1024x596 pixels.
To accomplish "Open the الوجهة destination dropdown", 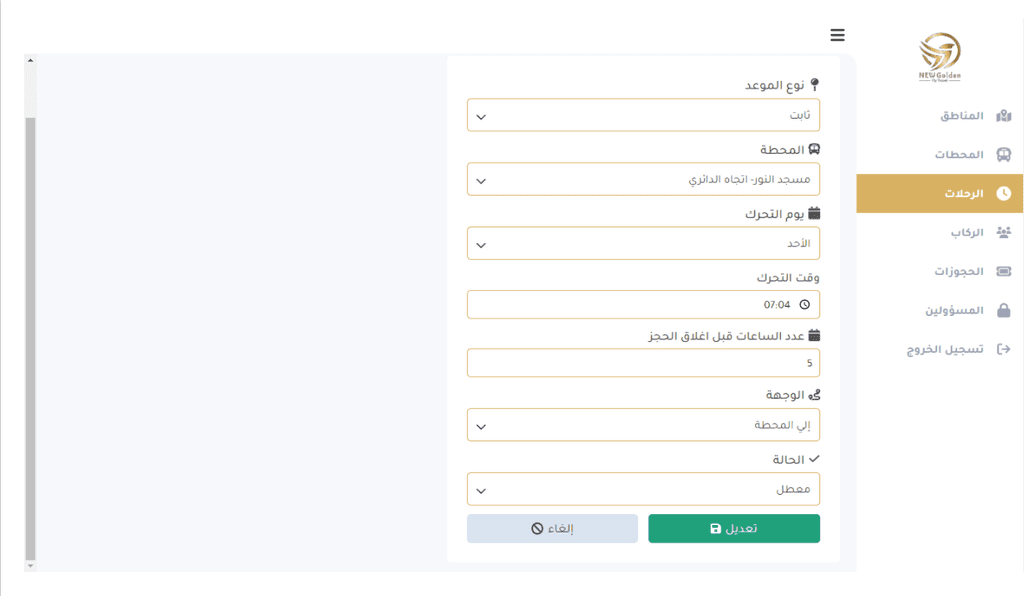I will tap(643, 425).
